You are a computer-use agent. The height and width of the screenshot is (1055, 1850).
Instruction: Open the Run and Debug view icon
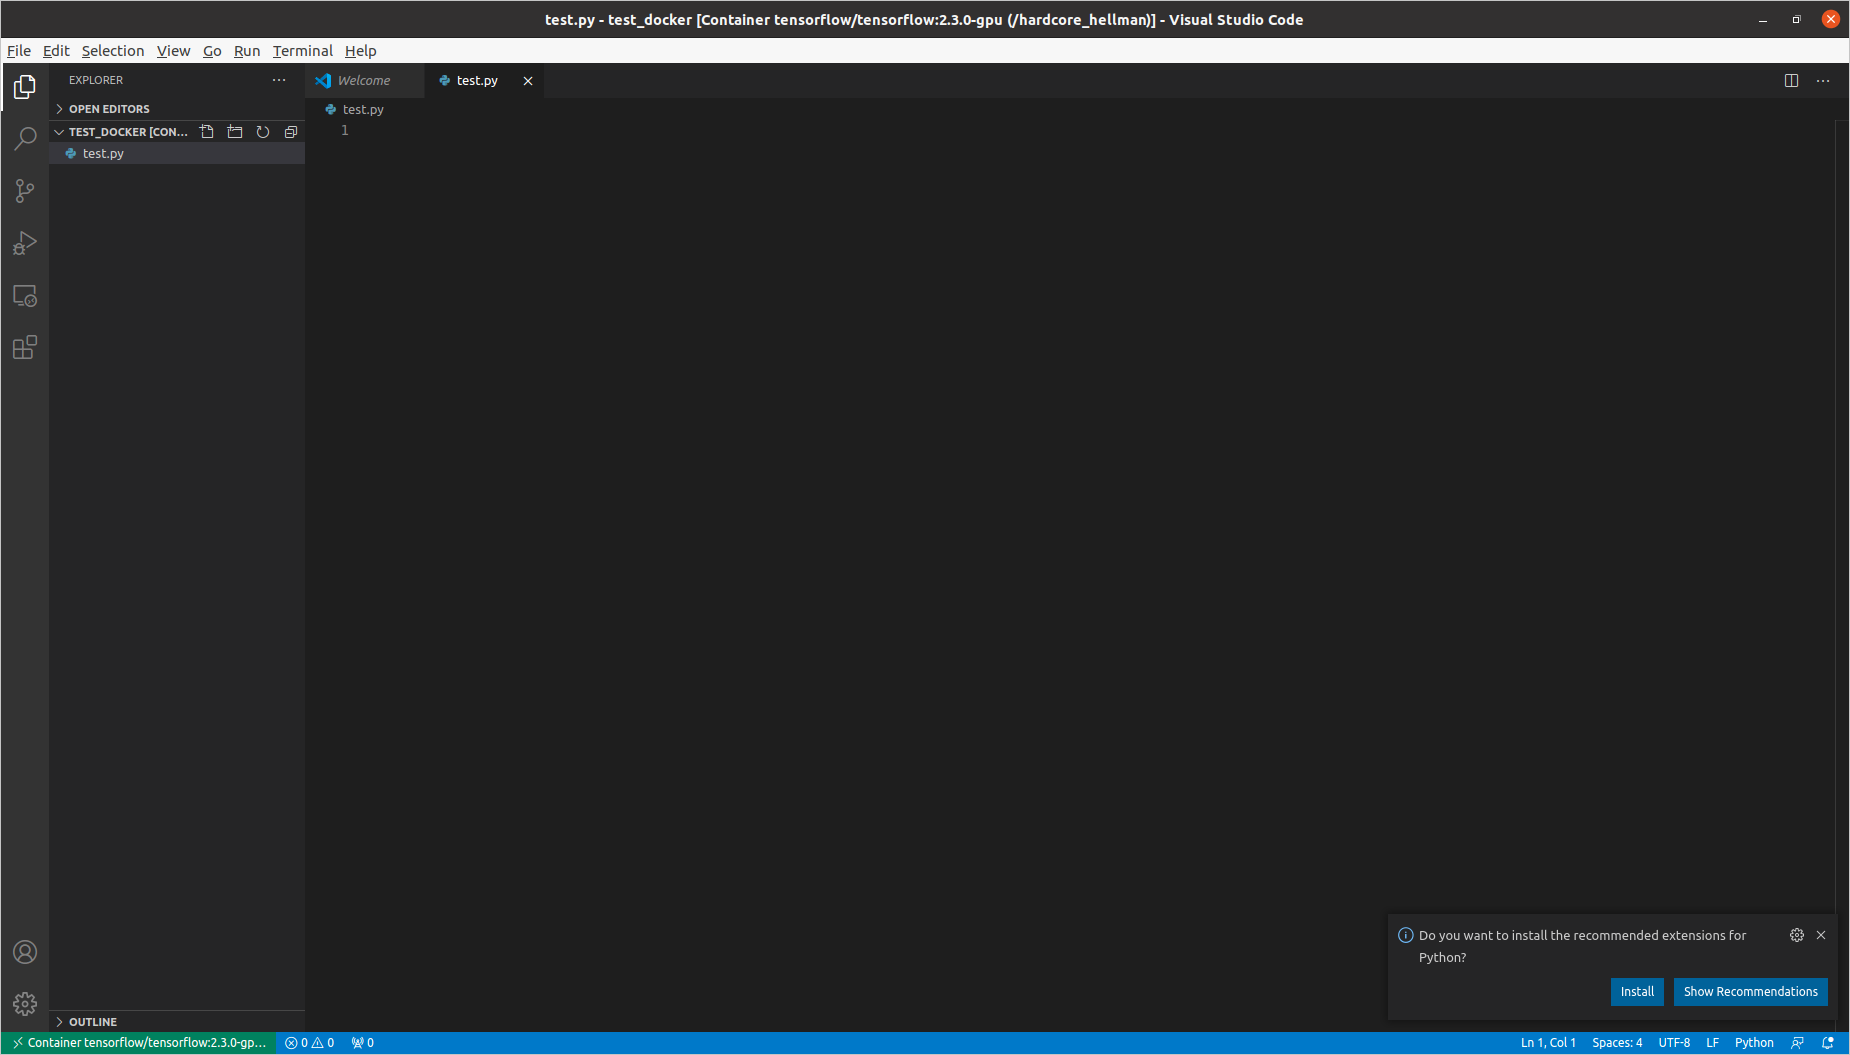(25, 243)
